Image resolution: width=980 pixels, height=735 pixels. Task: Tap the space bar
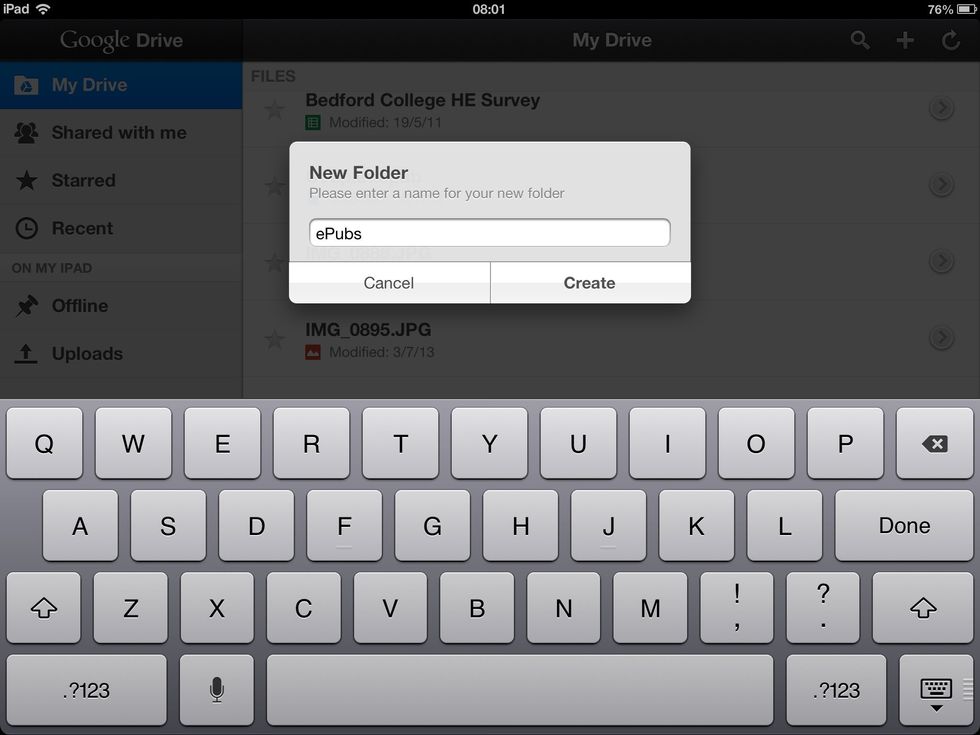click(520, 690)
